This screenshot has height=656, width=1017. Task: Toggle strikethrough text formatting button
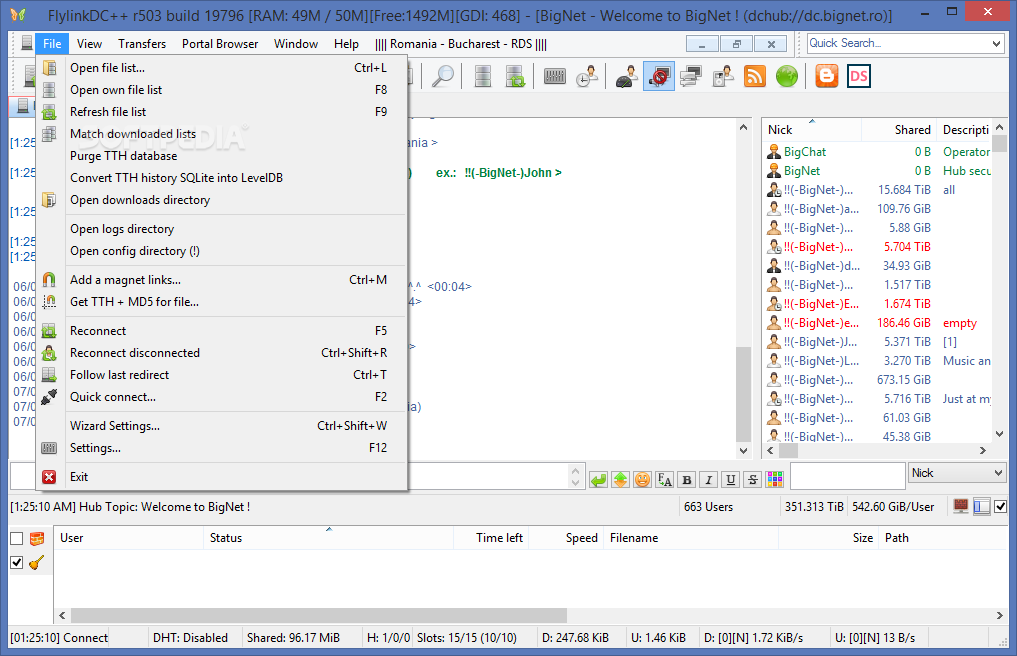tap(752, 480)
